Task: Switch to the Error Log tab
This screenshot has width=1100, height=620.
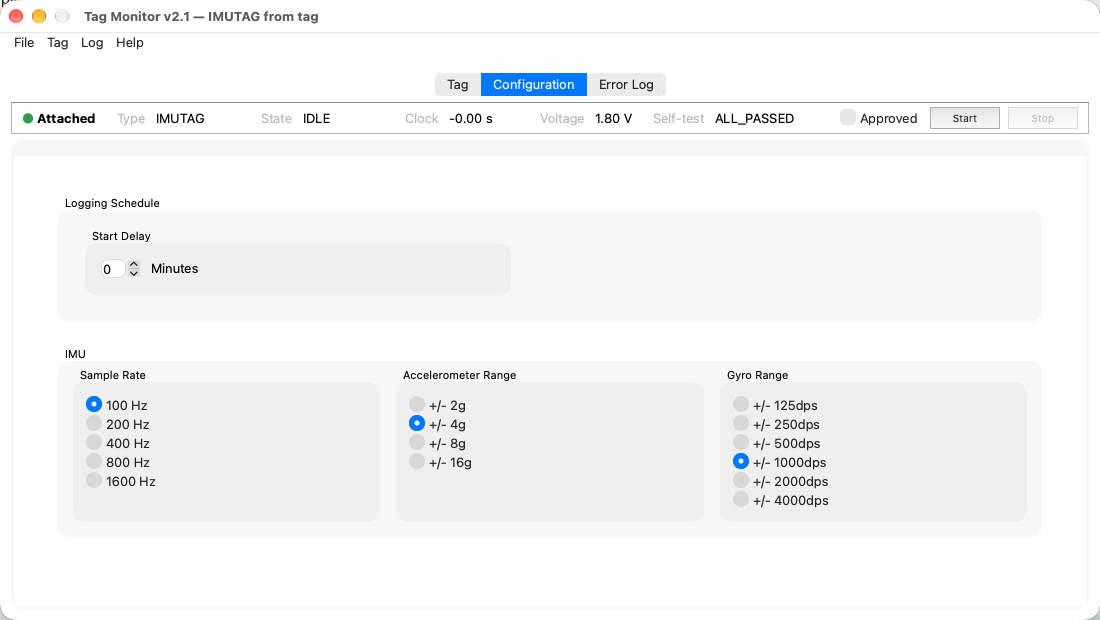Action: click(626, 85)
